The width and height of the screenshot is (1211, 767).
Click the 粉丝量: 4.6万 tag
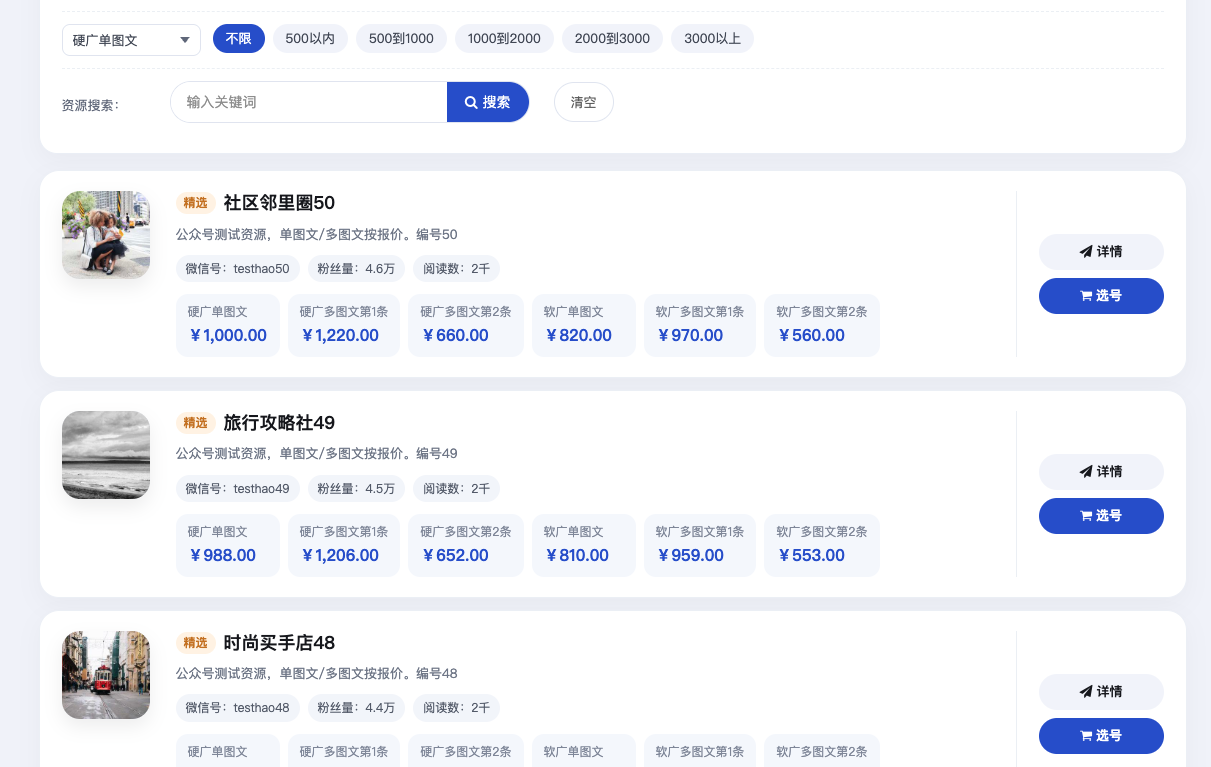[x=356, y=268]
